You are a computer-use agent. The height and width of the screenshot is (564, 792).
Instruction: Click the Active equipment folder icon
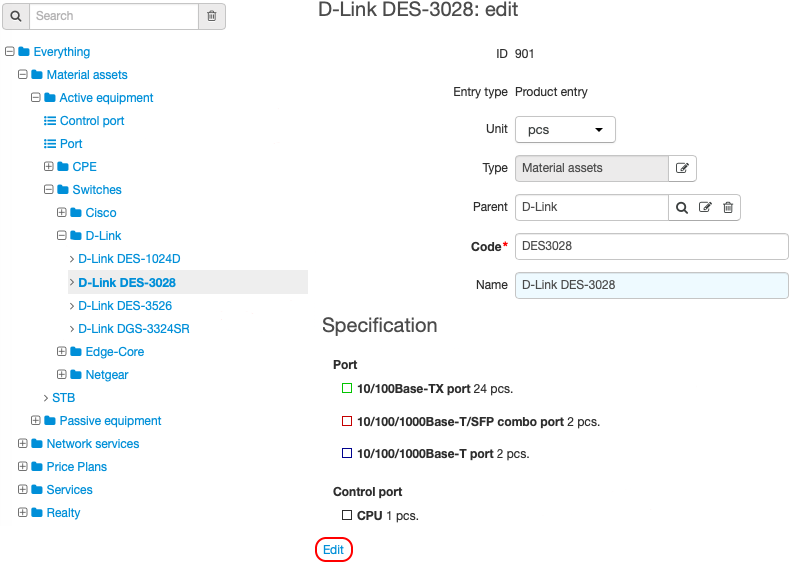point(50,97)
